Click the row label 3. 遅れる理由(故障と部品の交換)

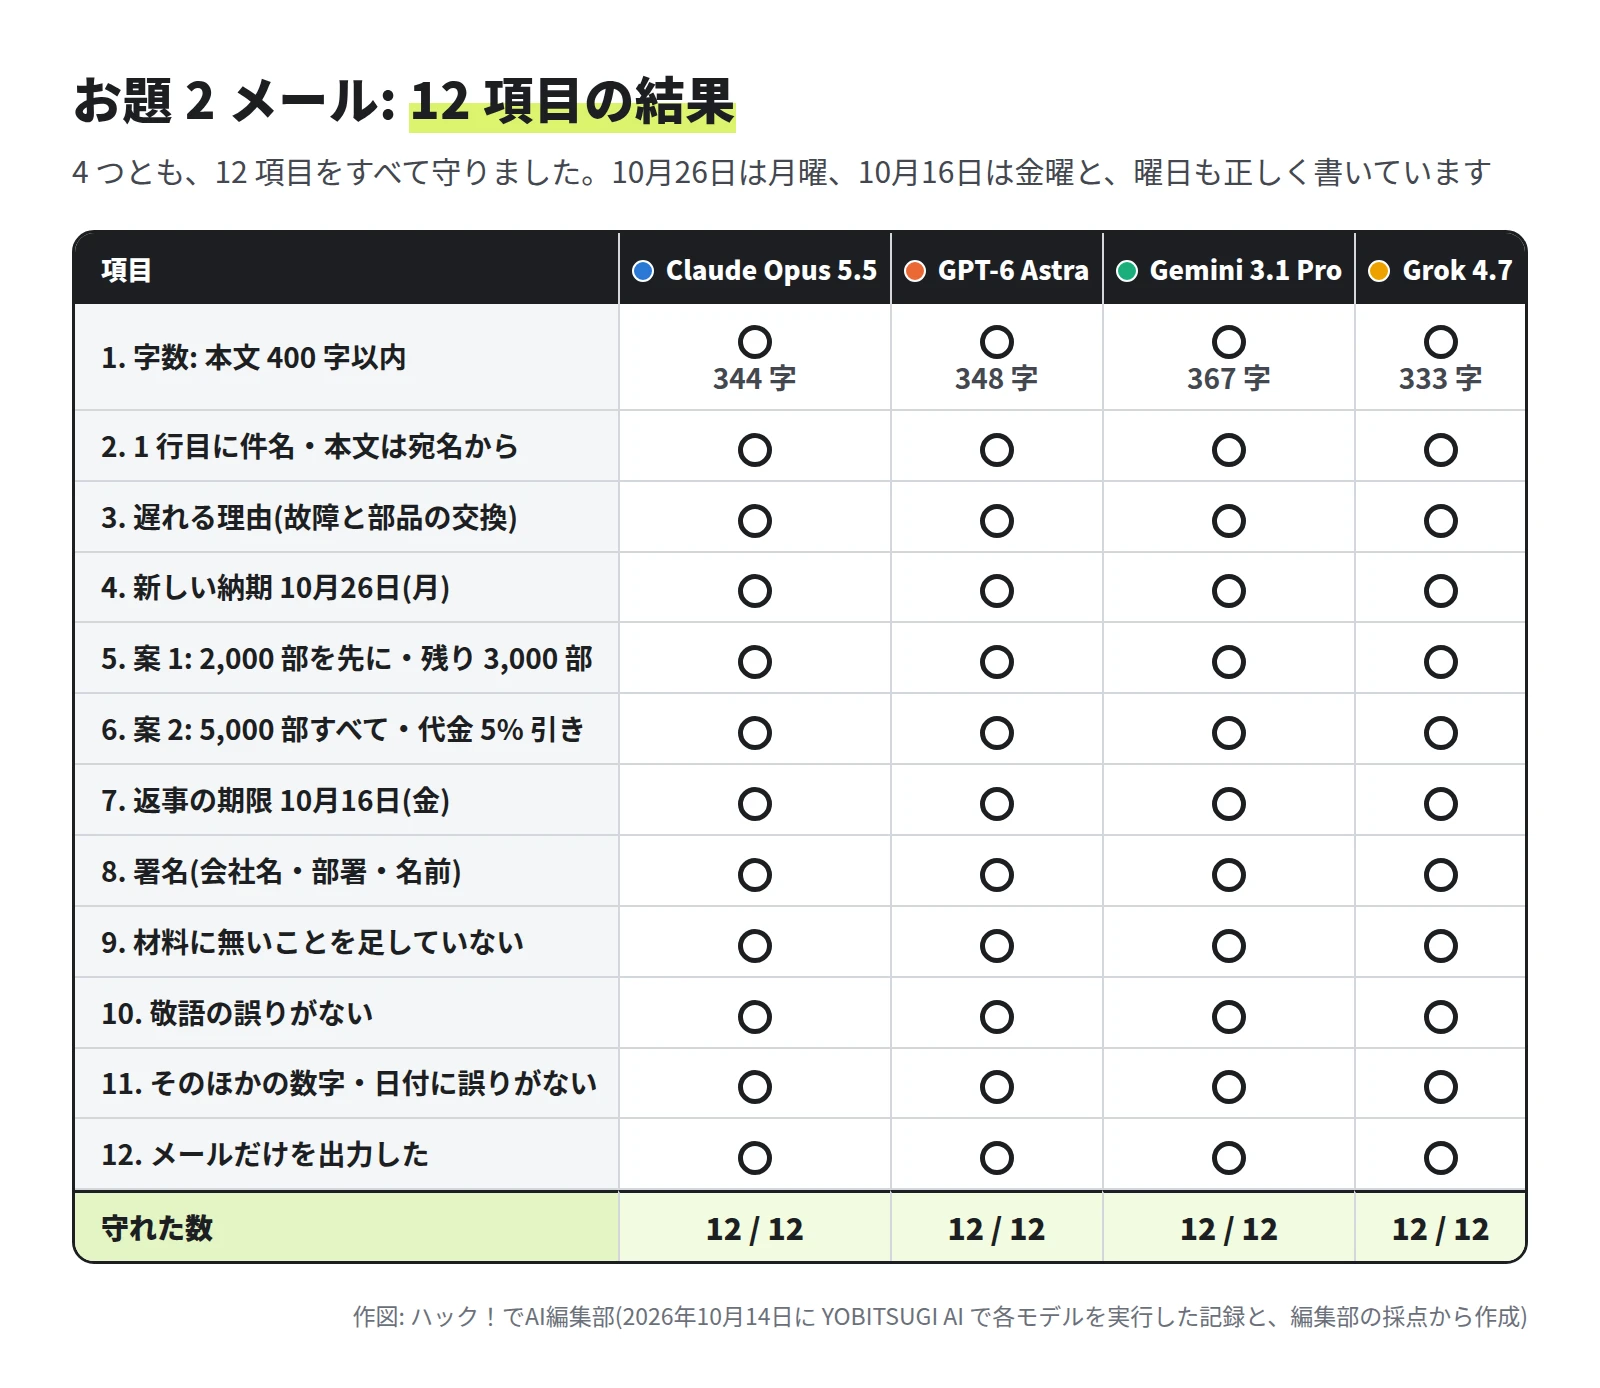pyautogui.click(x=309, y=518)
